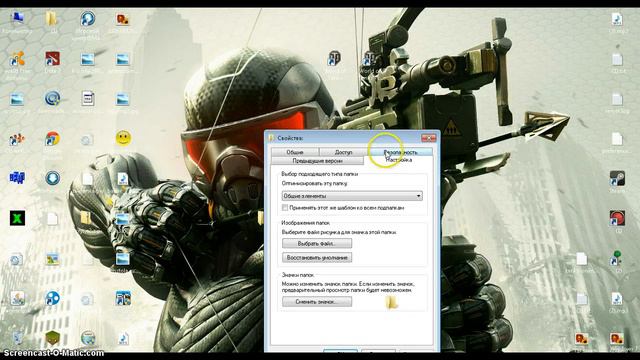Open the 'Общие элементы' dropdown
Viewport: 640px width, 360px height.
(352, 196)
